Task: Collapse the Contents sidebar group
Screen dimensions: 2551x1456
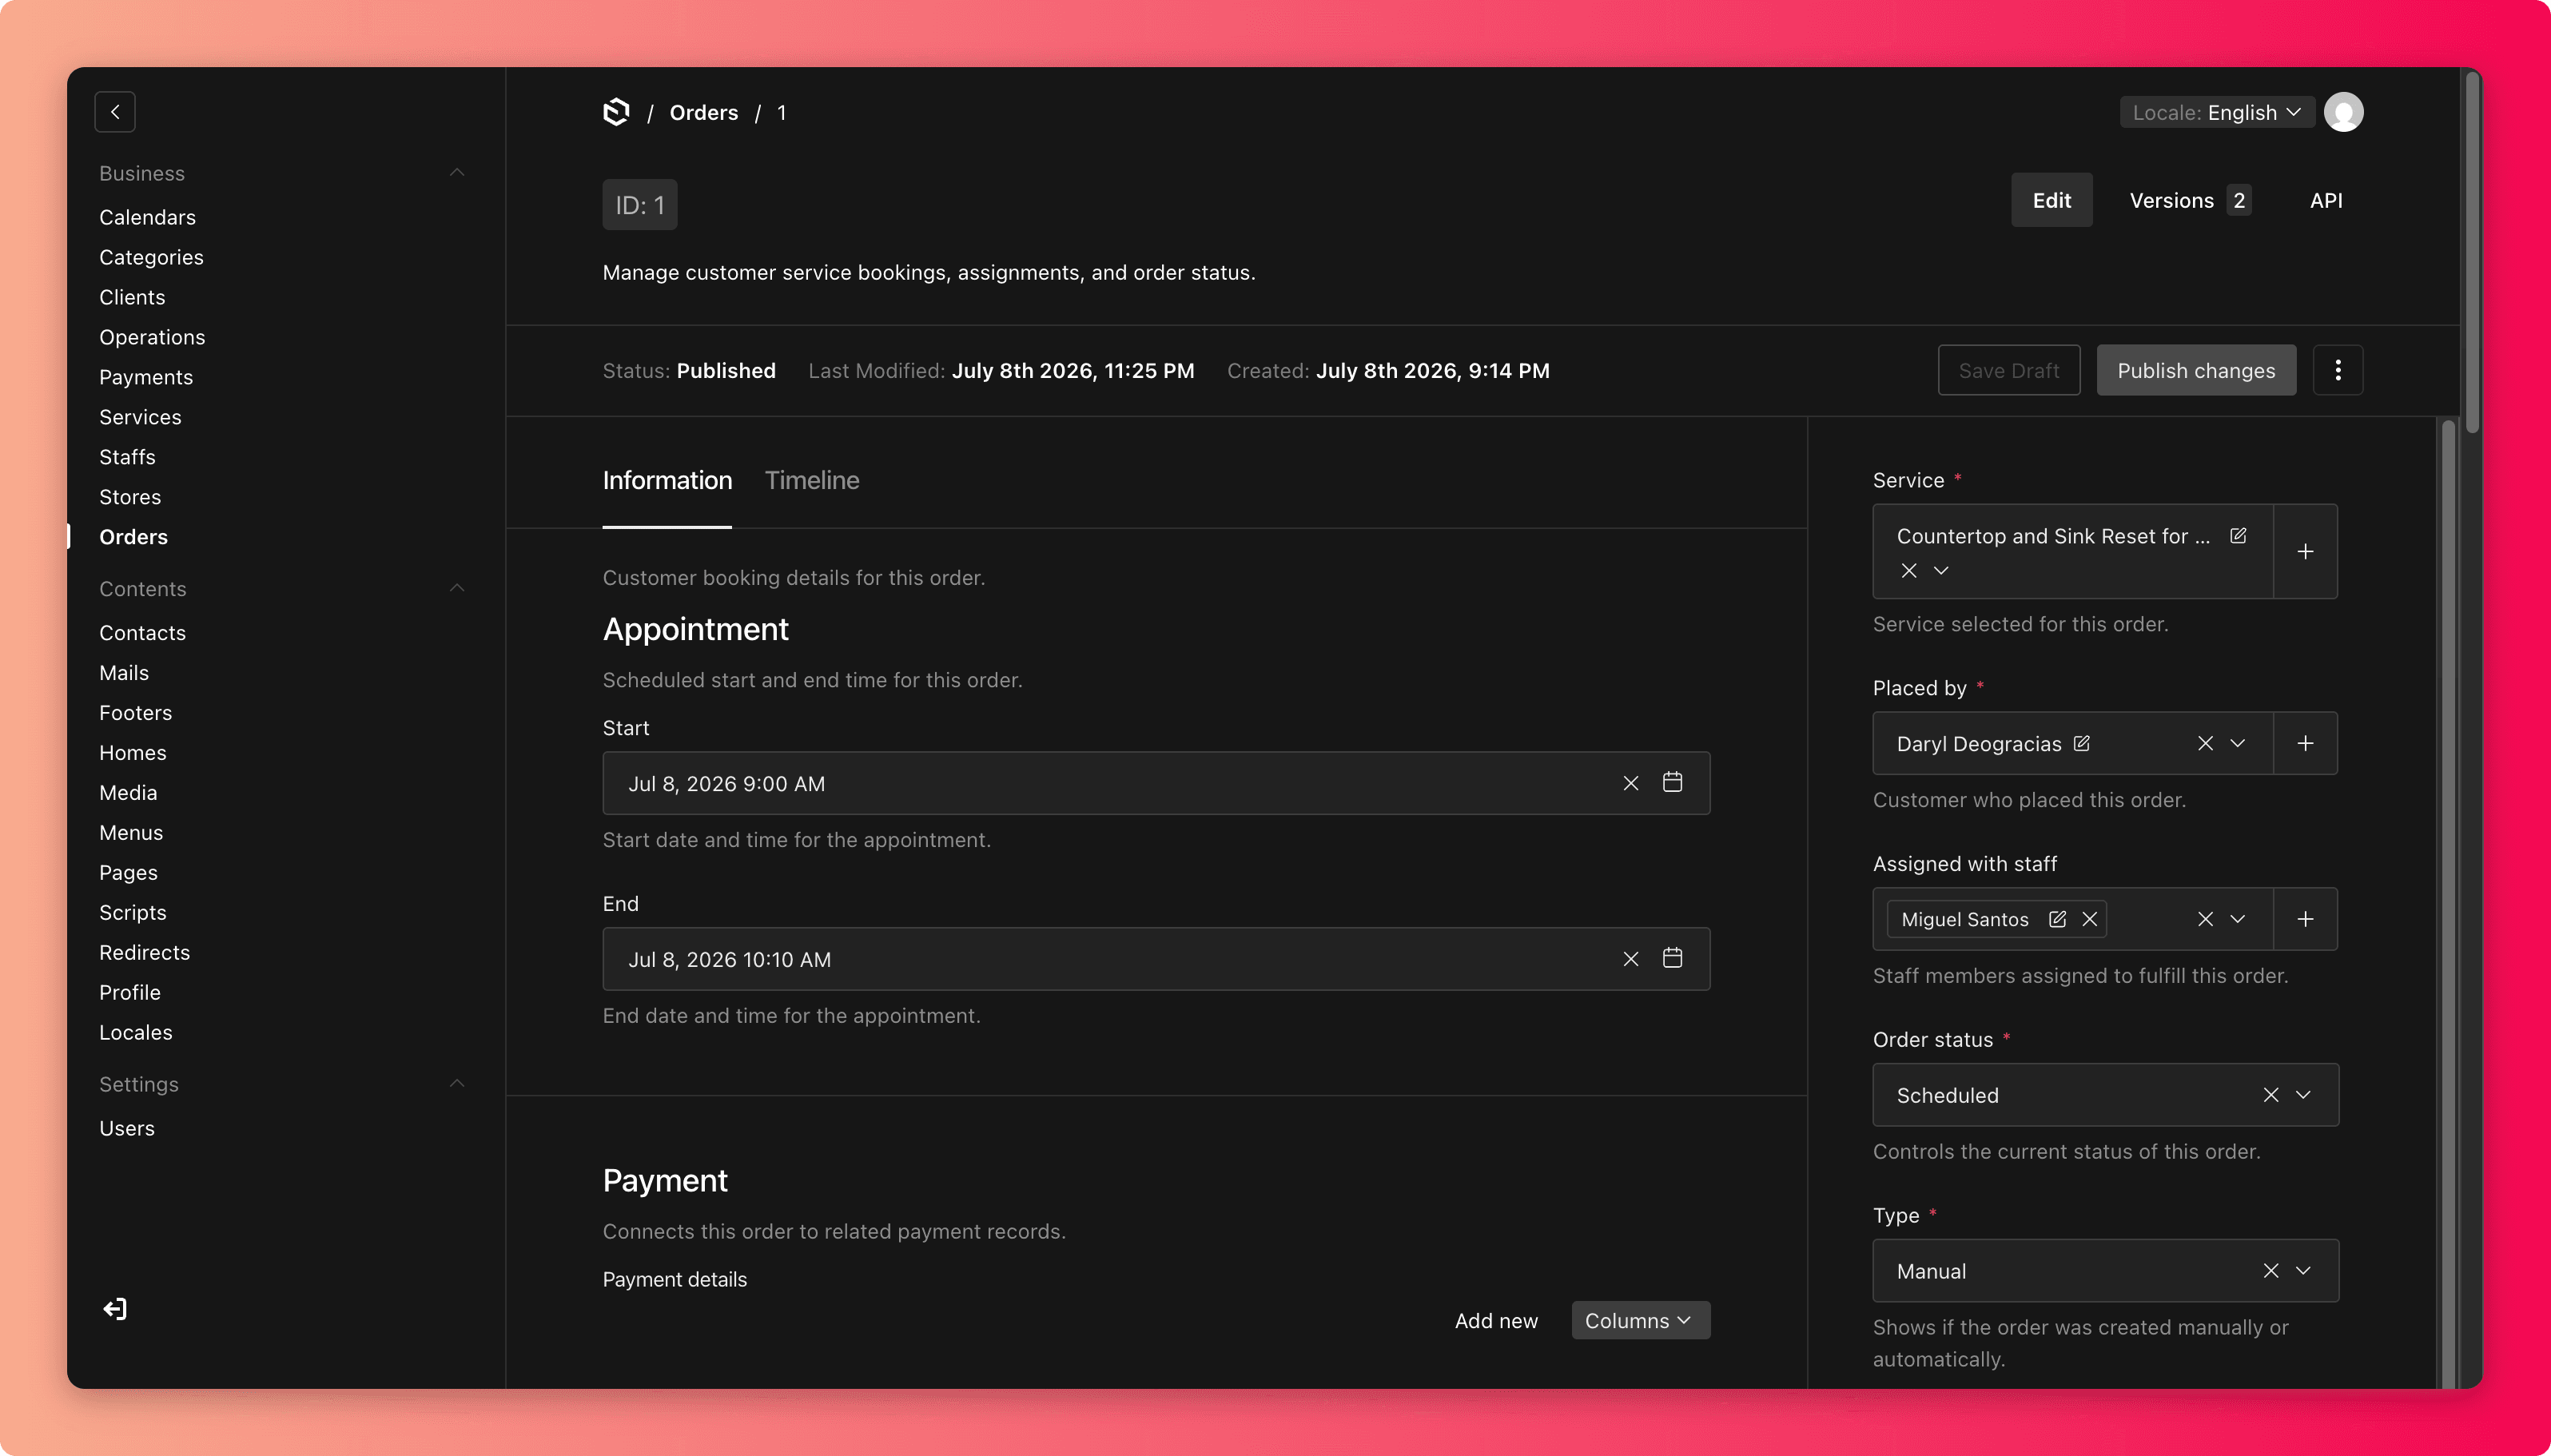Action: tap(456, 588)
